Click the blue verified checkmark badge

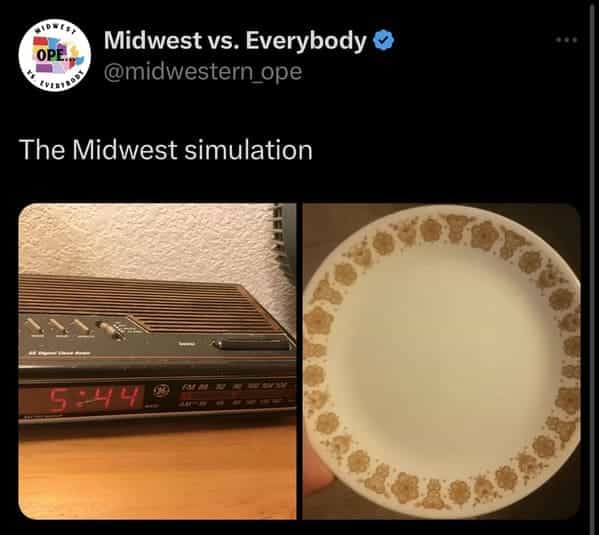click(x=383, y=40)
